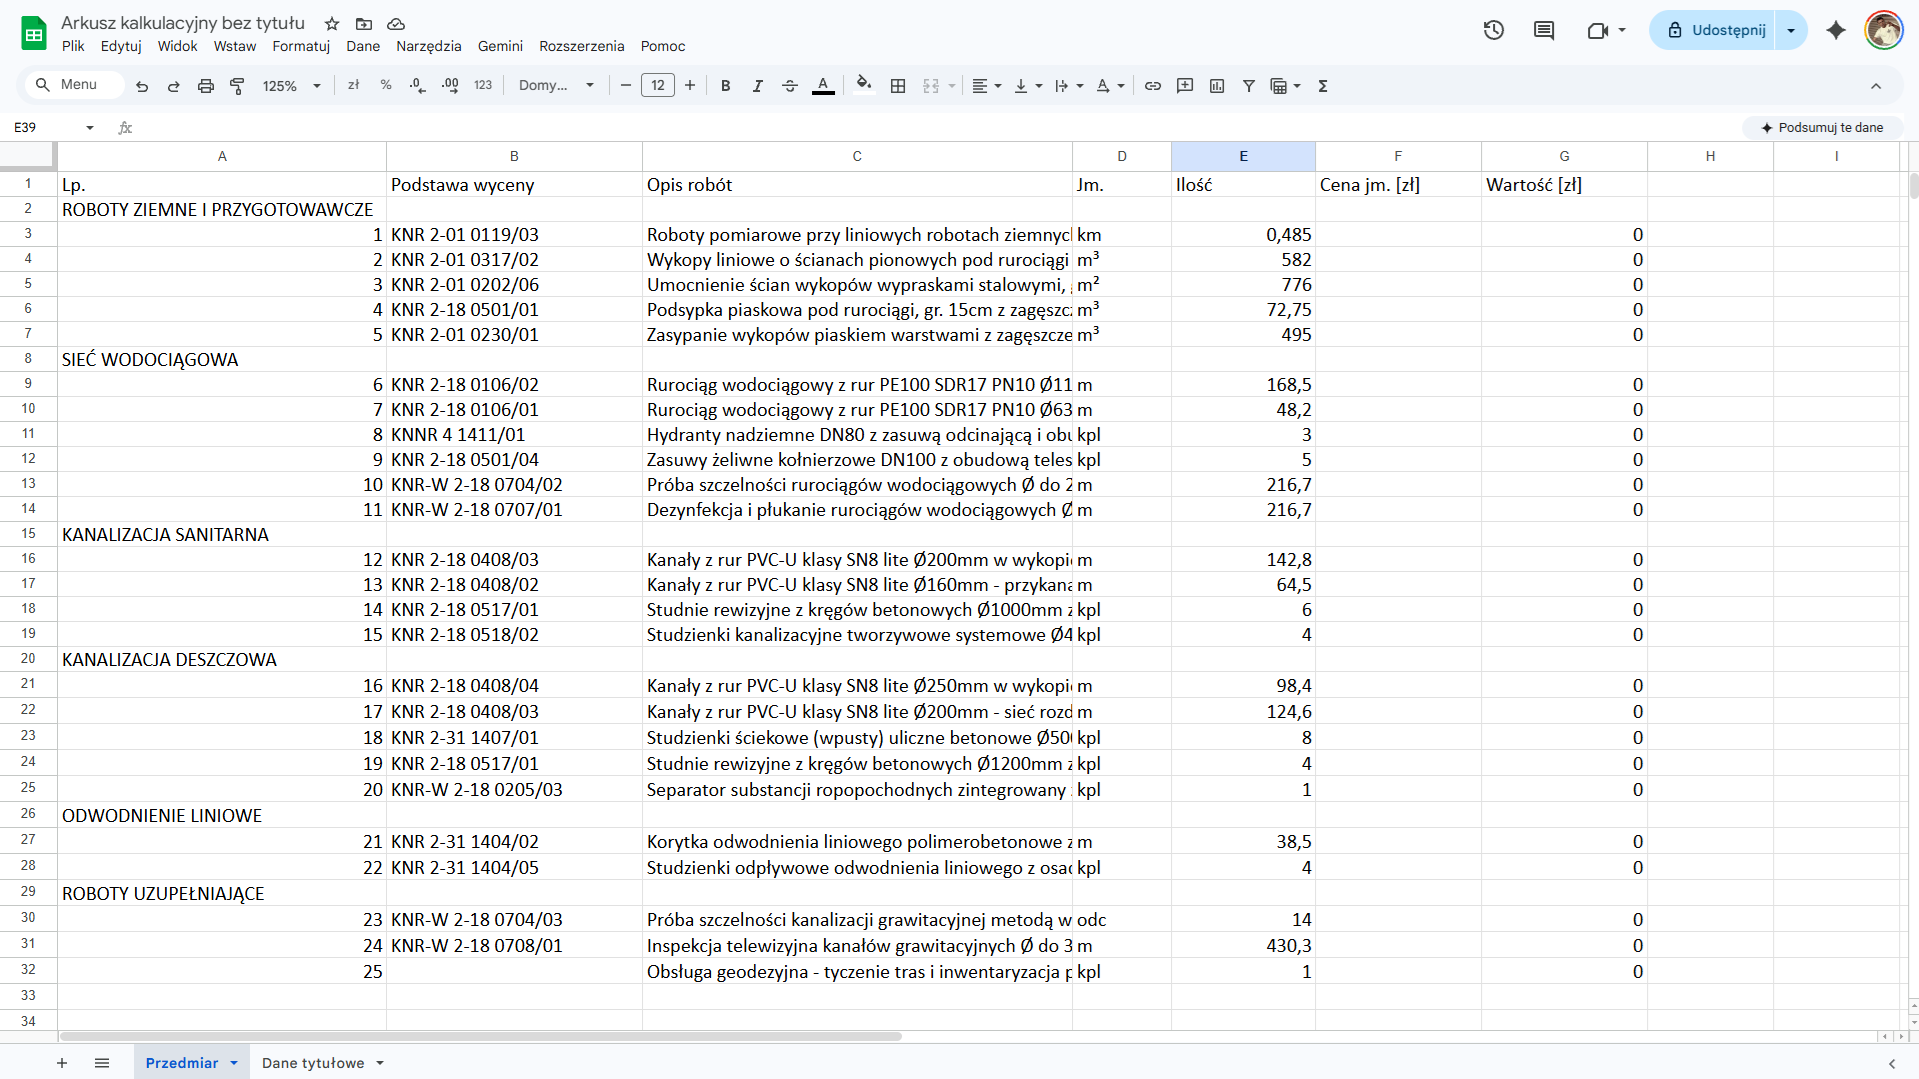This screenshot has width=1919, height=1079.
Task: Format as percent with the % icon
Action: pos(386,86)
